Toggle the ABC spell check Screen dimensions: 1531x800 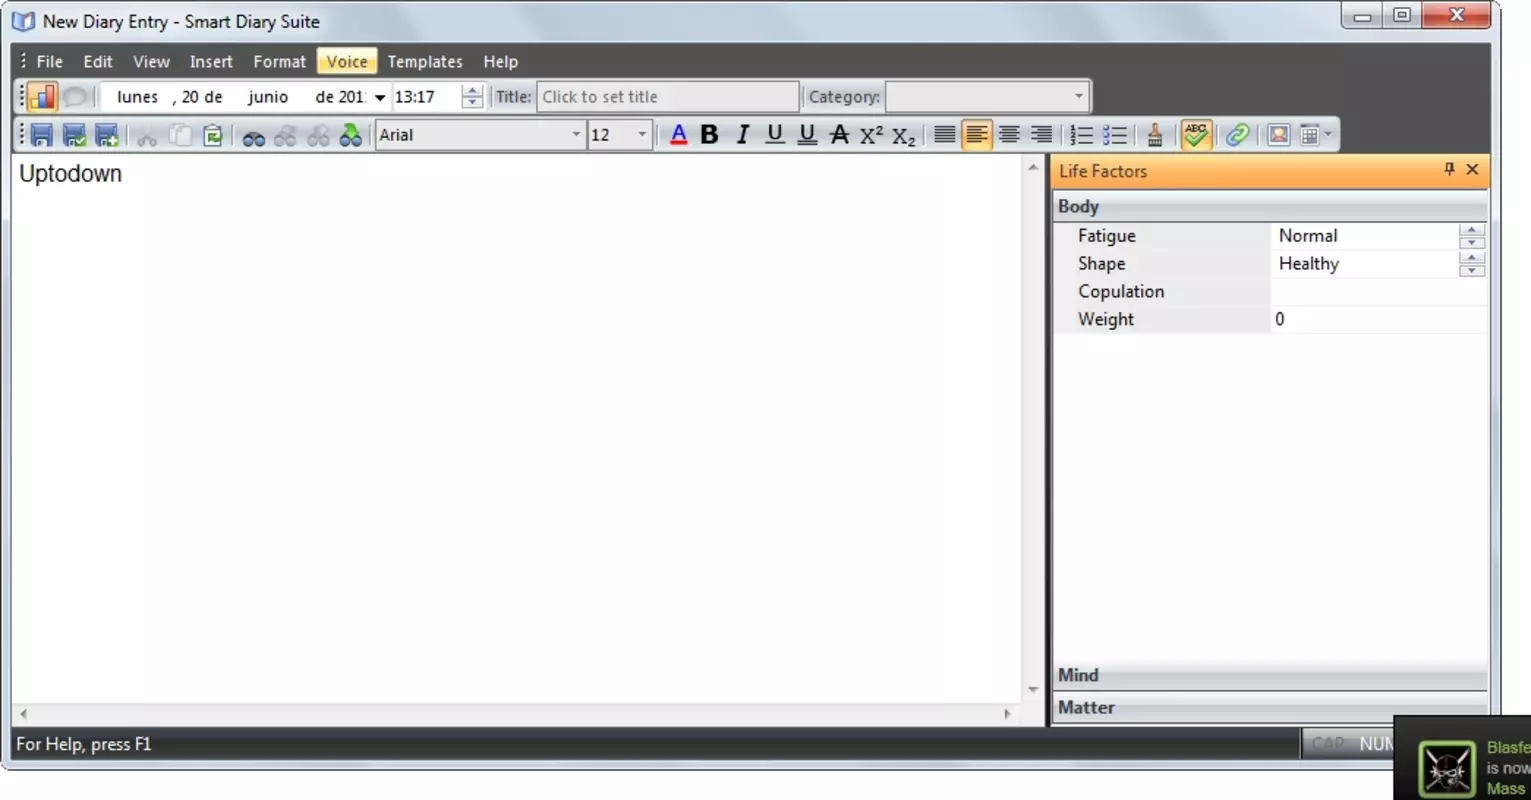[1196, 135]
